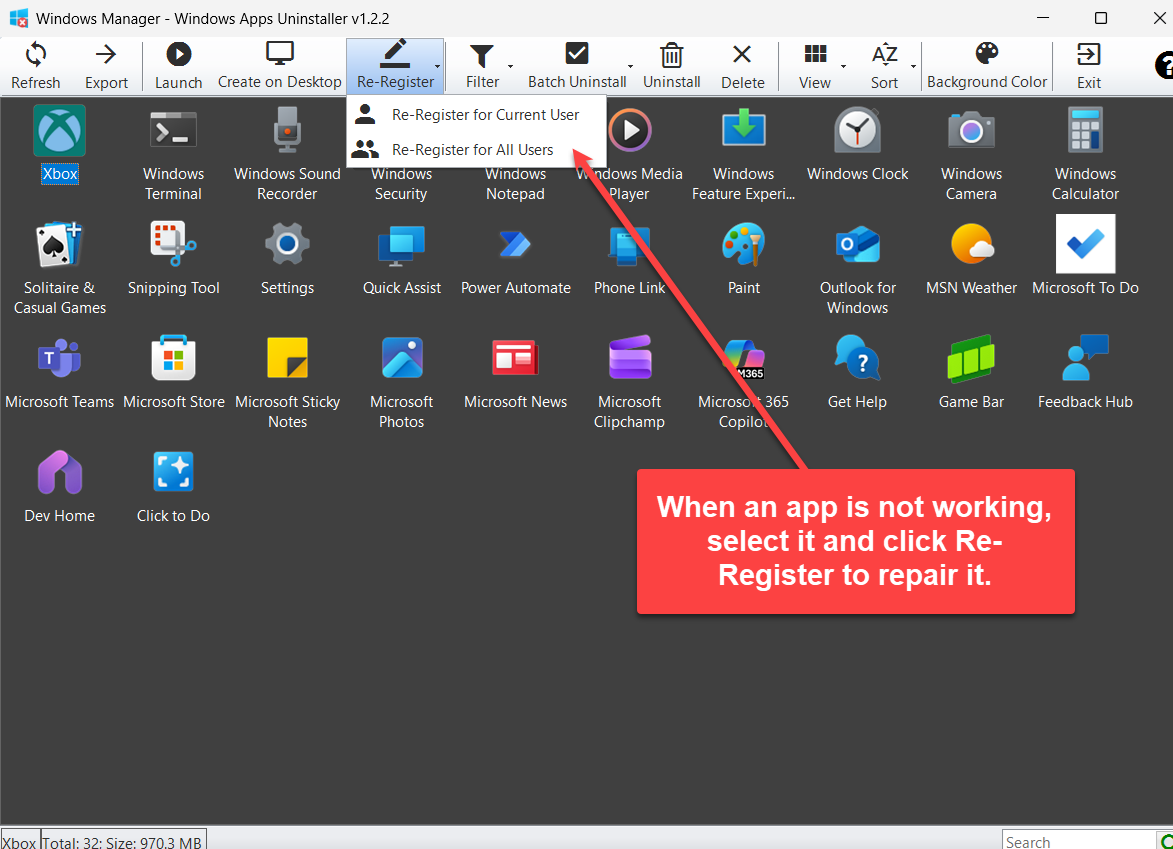Click the Windows Manager title bar icon

tap(19, 18)
